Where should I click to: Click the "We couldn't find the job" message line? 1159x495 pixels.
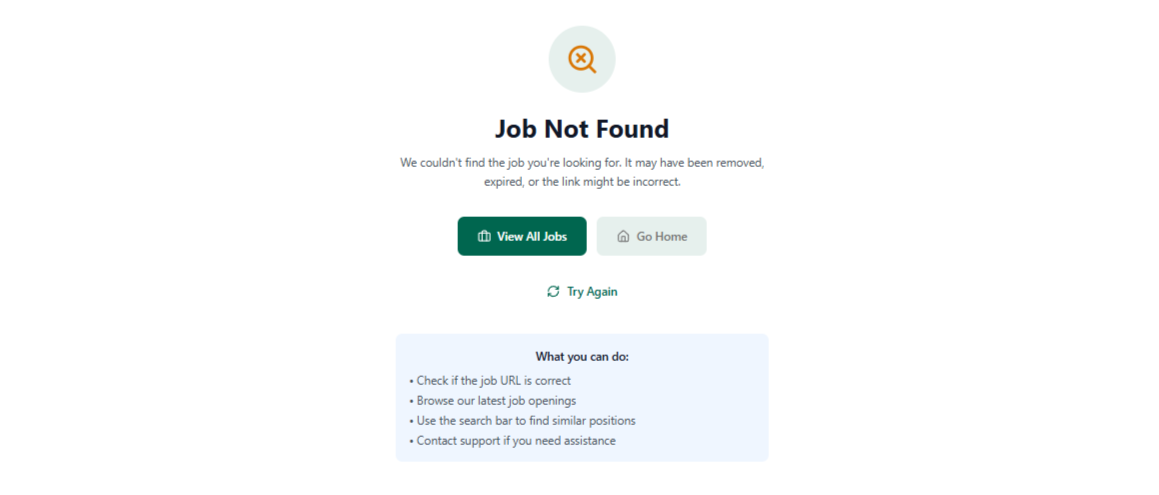click(581, 162)
